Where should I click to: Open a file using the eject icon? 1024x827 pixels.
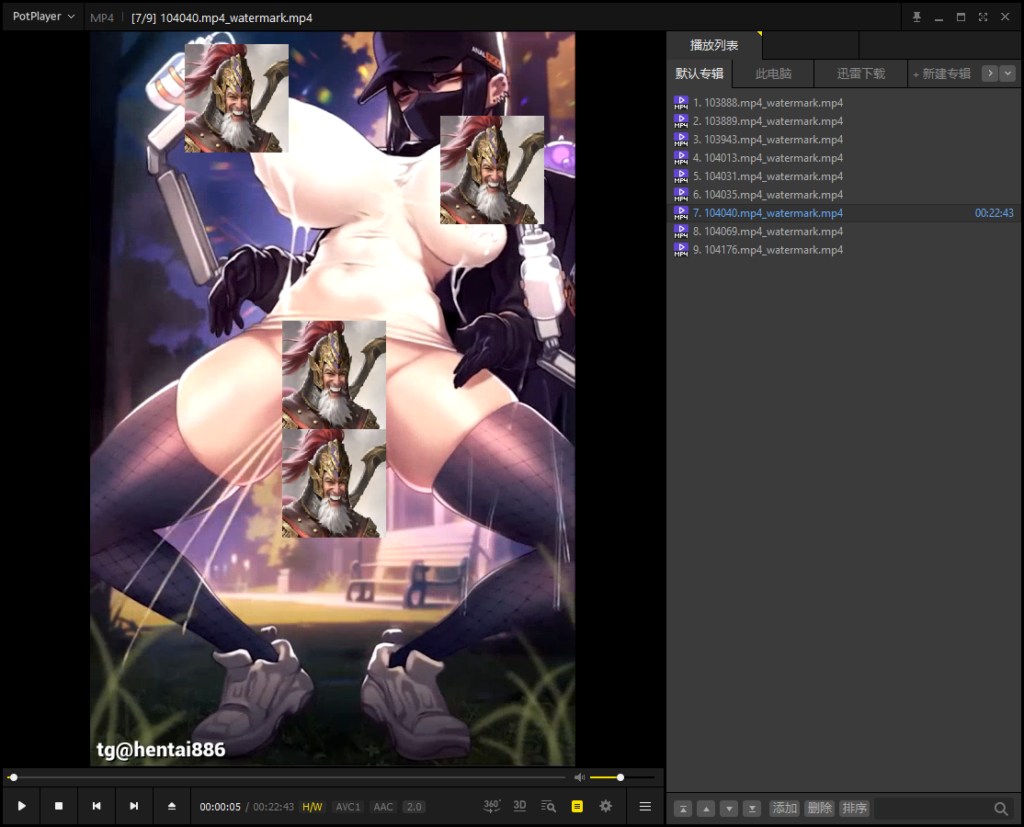click(172, 806)
